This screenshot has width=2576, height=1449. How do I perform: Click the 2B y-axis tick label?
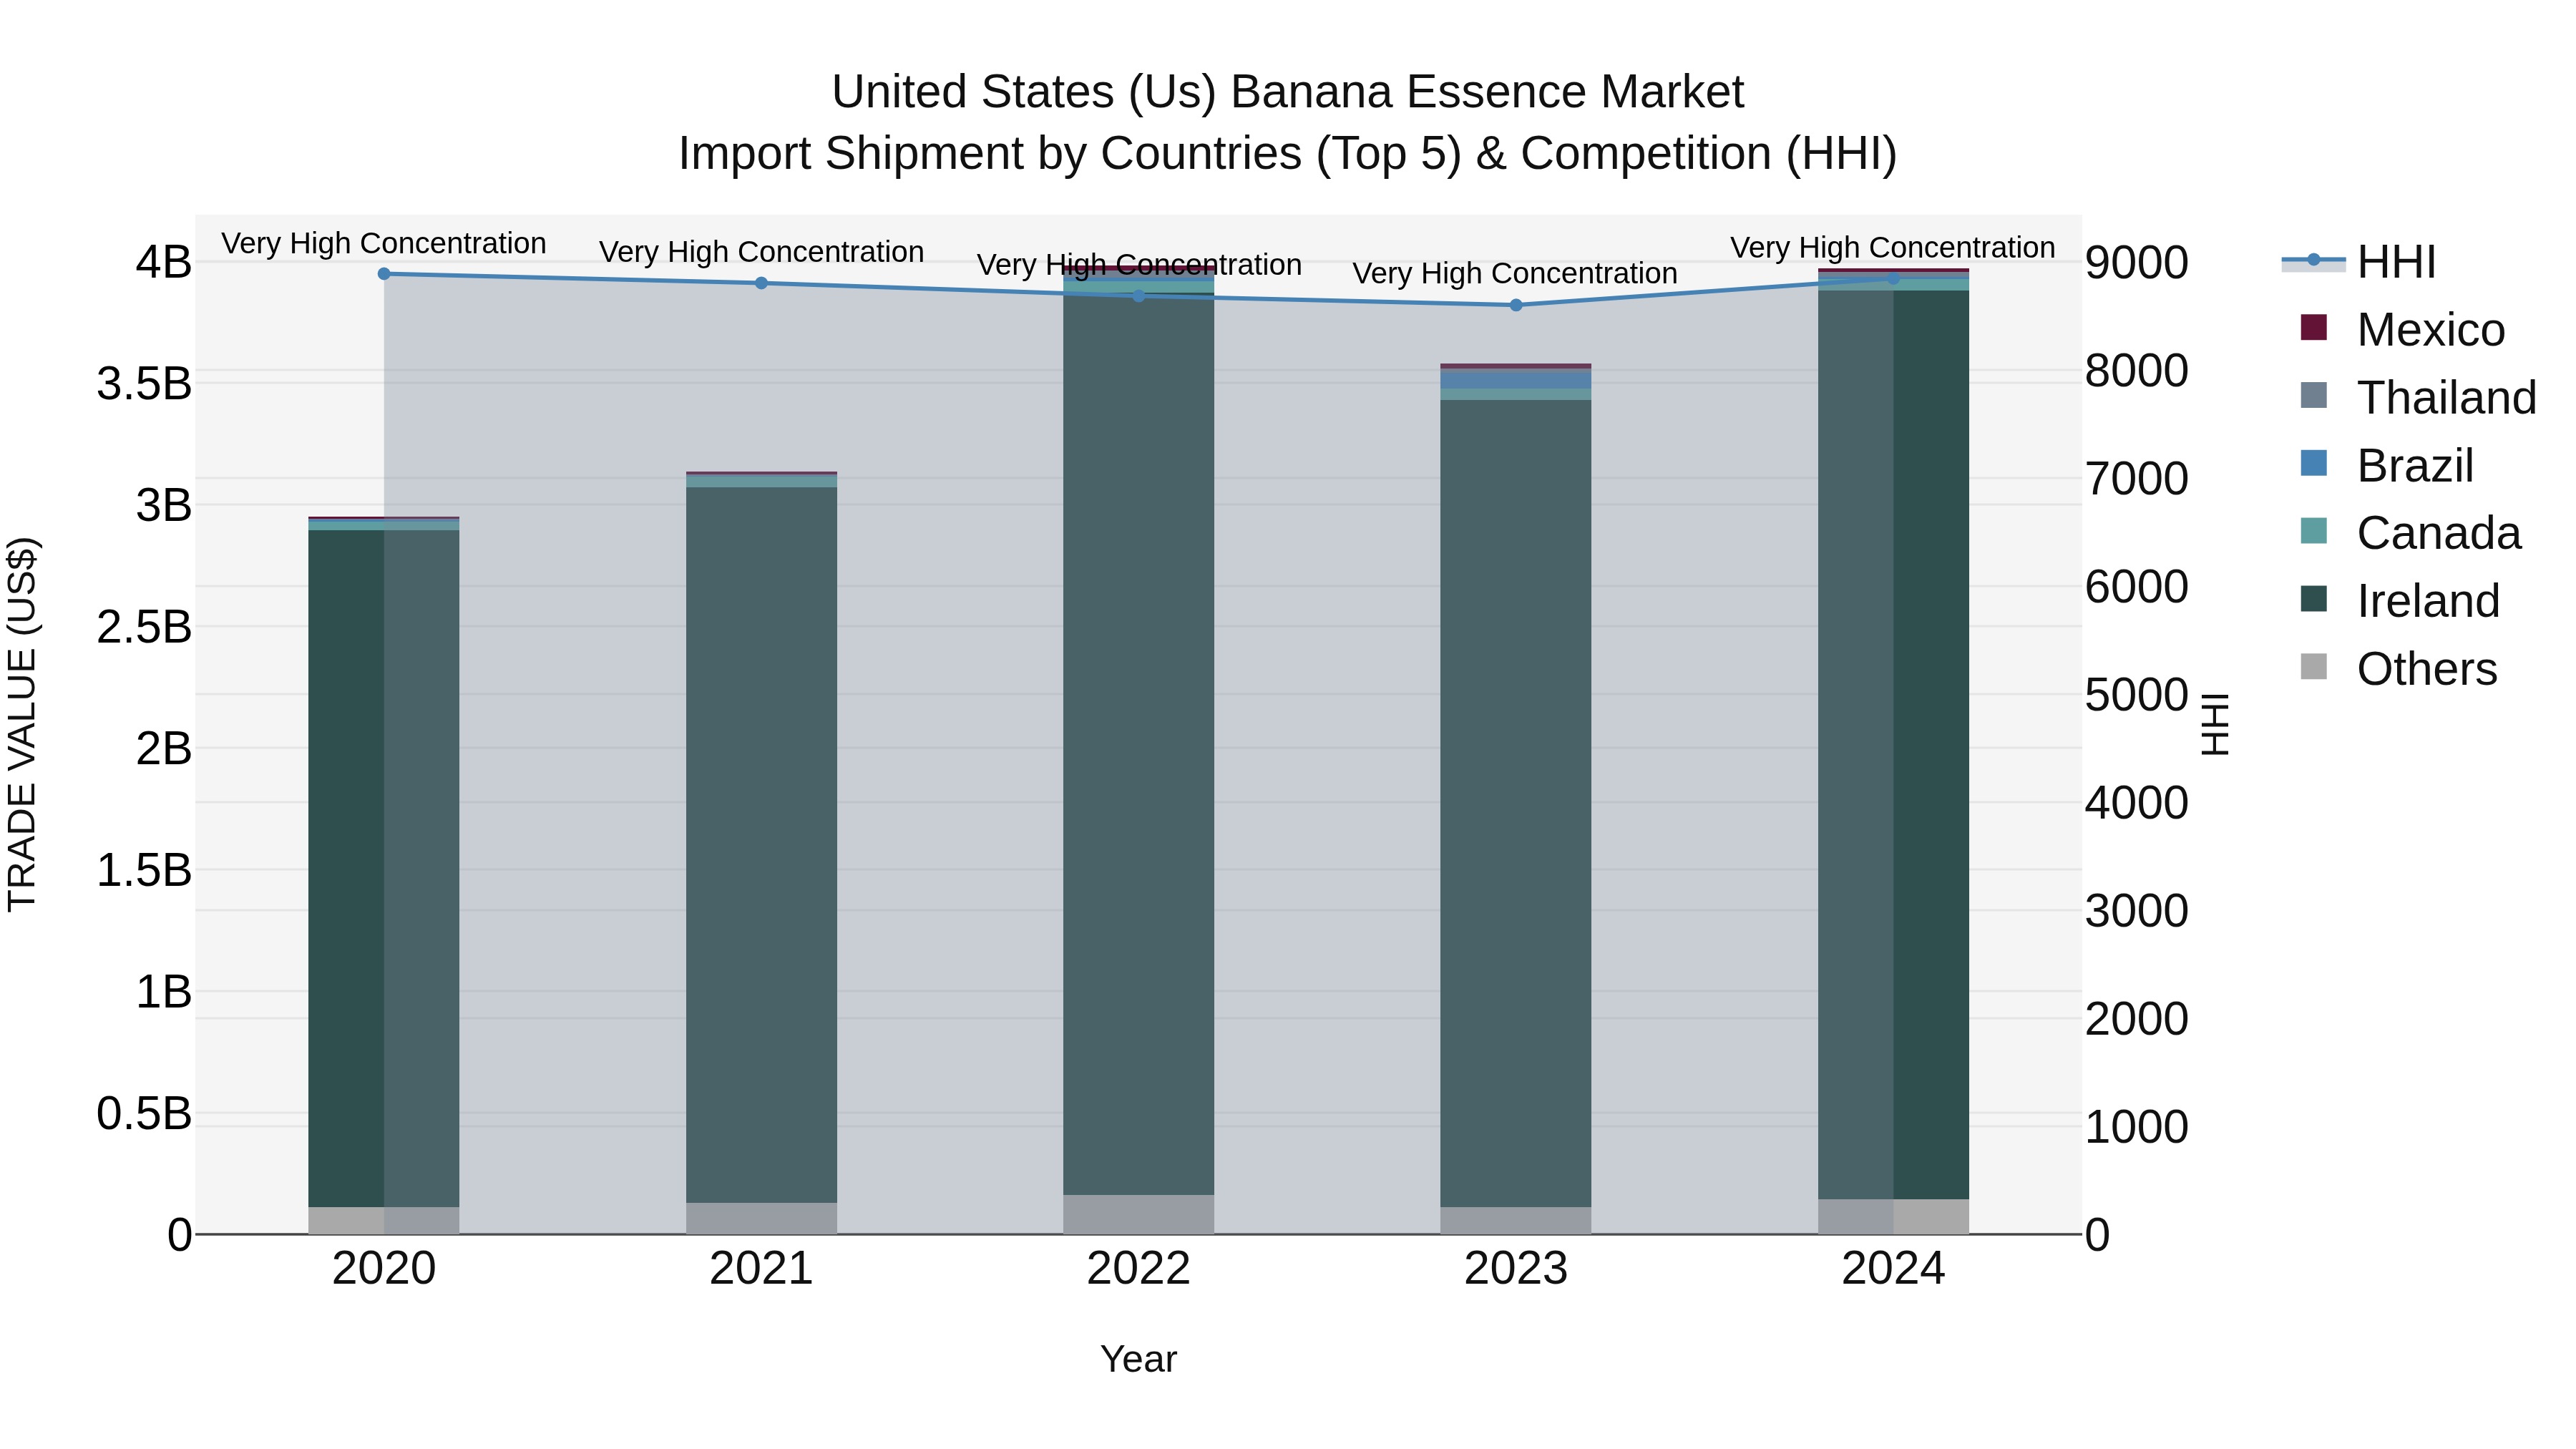pyautogui.click(x=163, y=749)
